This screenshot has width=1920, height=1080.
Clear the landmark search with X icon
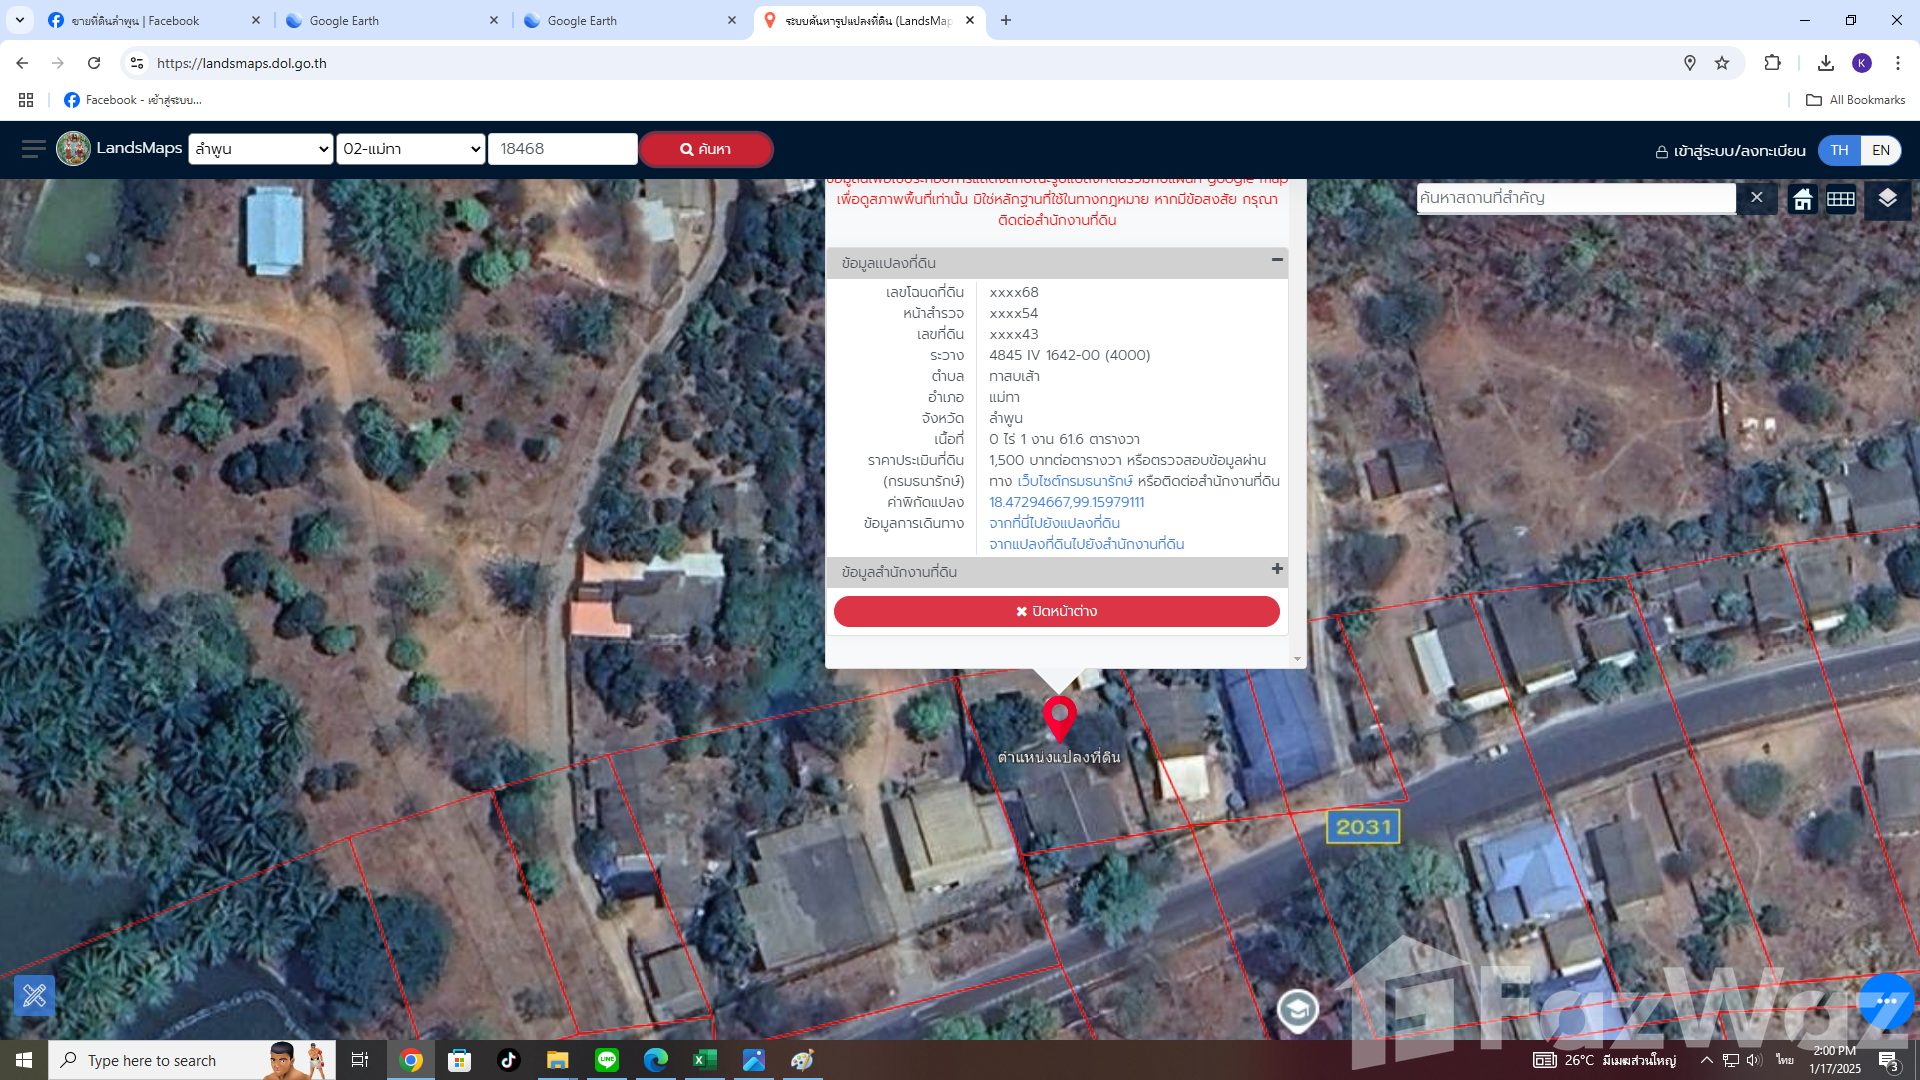tap(1756, 198)
